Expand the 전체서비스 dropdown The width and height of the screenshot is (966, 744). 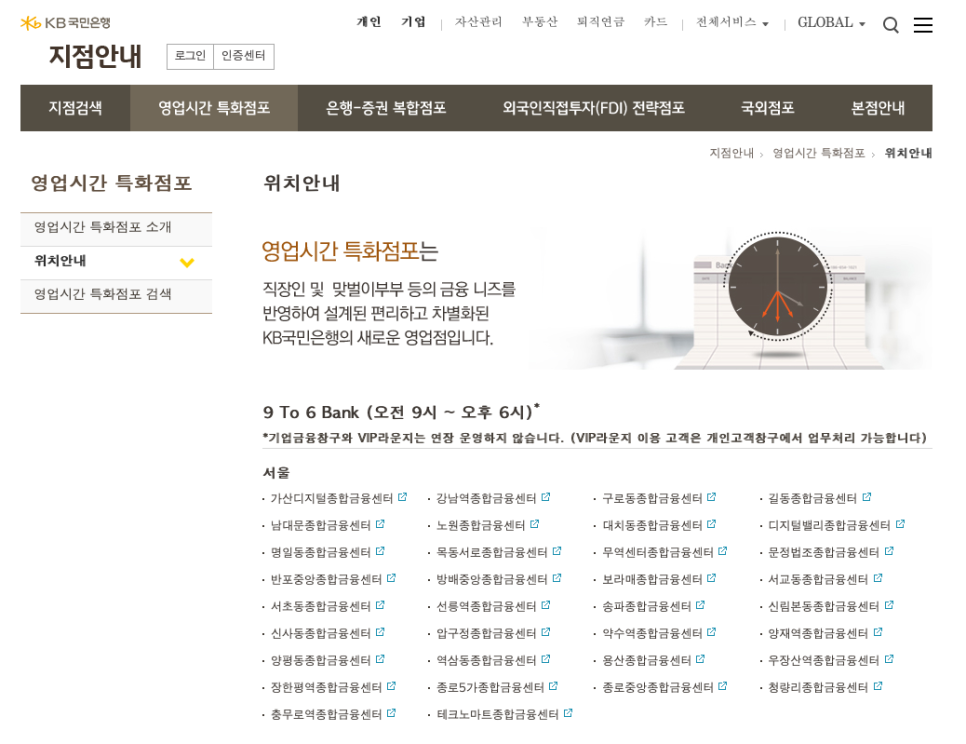[732, 23]
